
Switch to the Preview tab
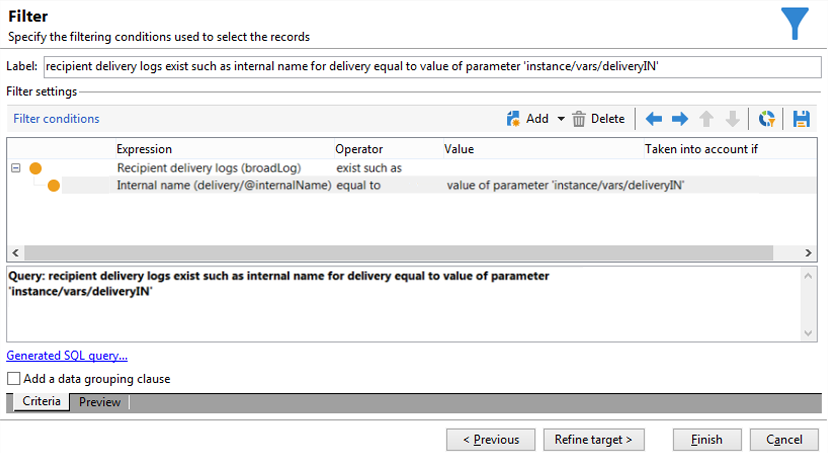(x=100, y=402)
